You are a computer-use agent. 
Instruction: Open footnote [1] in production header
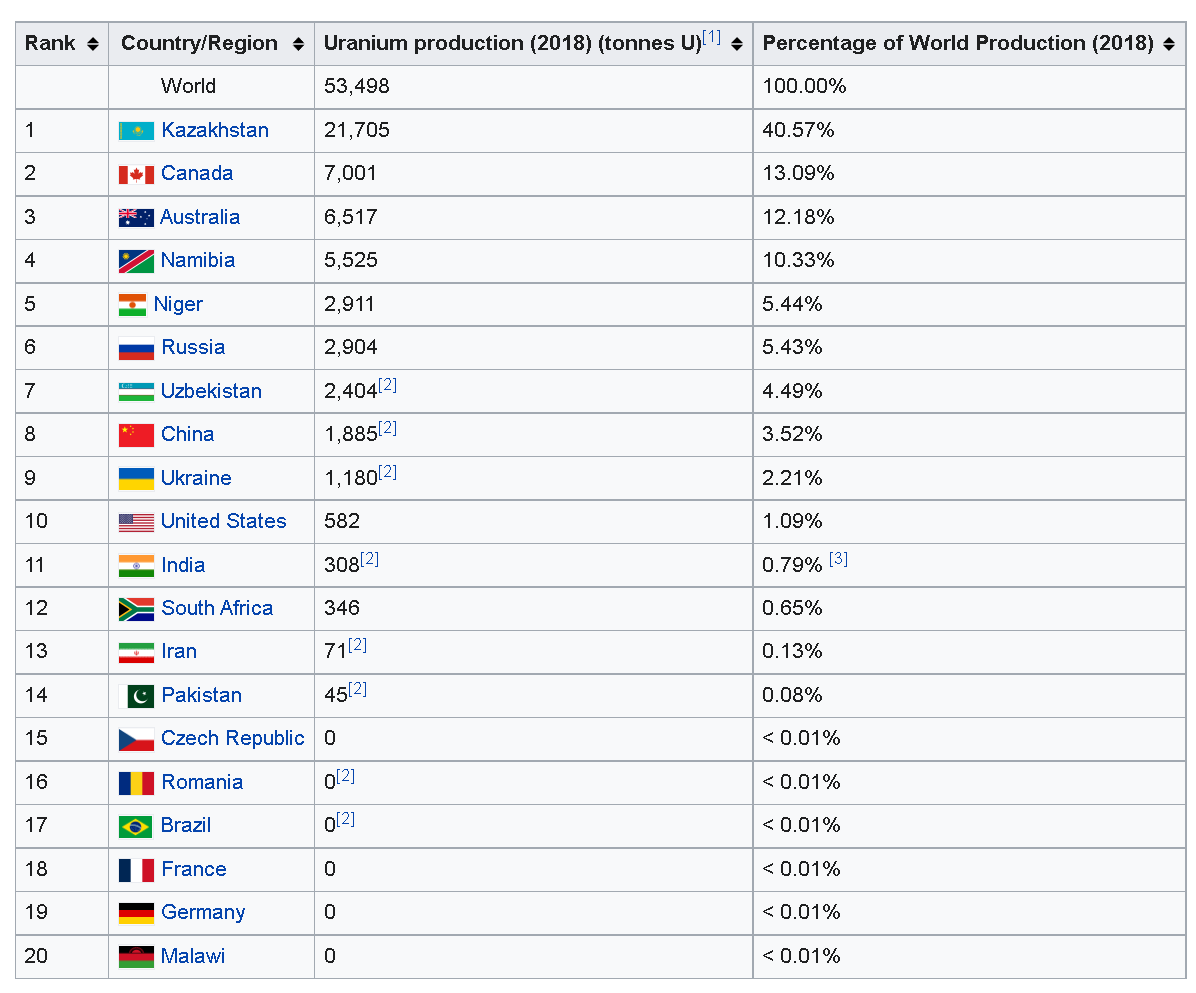pos(711,38)
